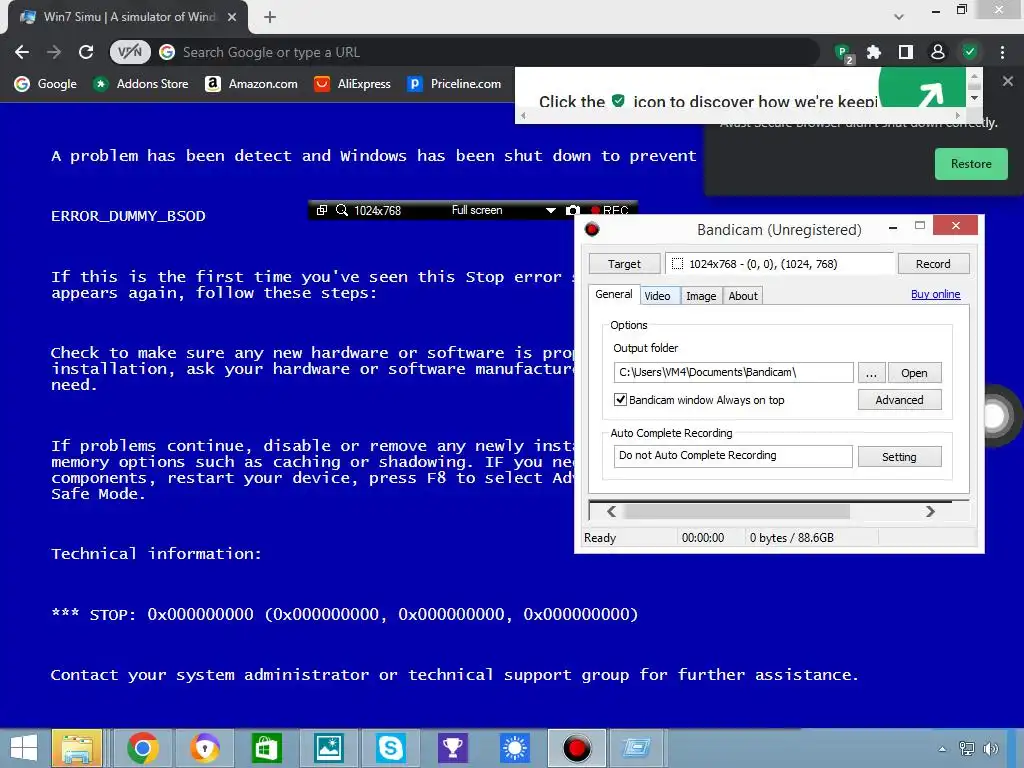Click the Do not Auto Complete Recording field
1024x768 pixels.
tap(733, 456)
